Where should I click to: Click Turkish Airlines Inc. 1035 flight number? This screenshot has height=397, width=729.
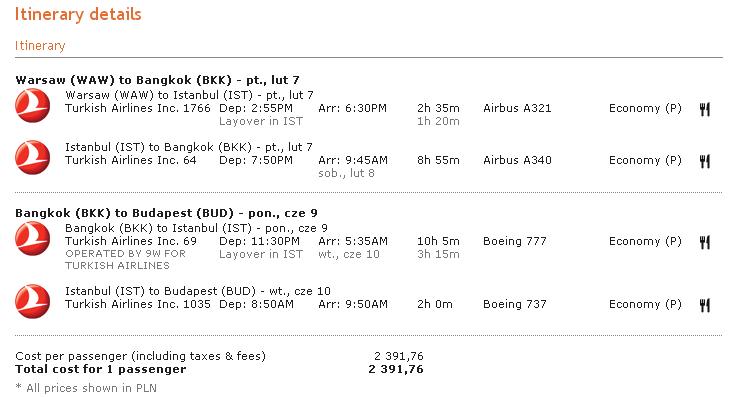click(x=138, y=304)
